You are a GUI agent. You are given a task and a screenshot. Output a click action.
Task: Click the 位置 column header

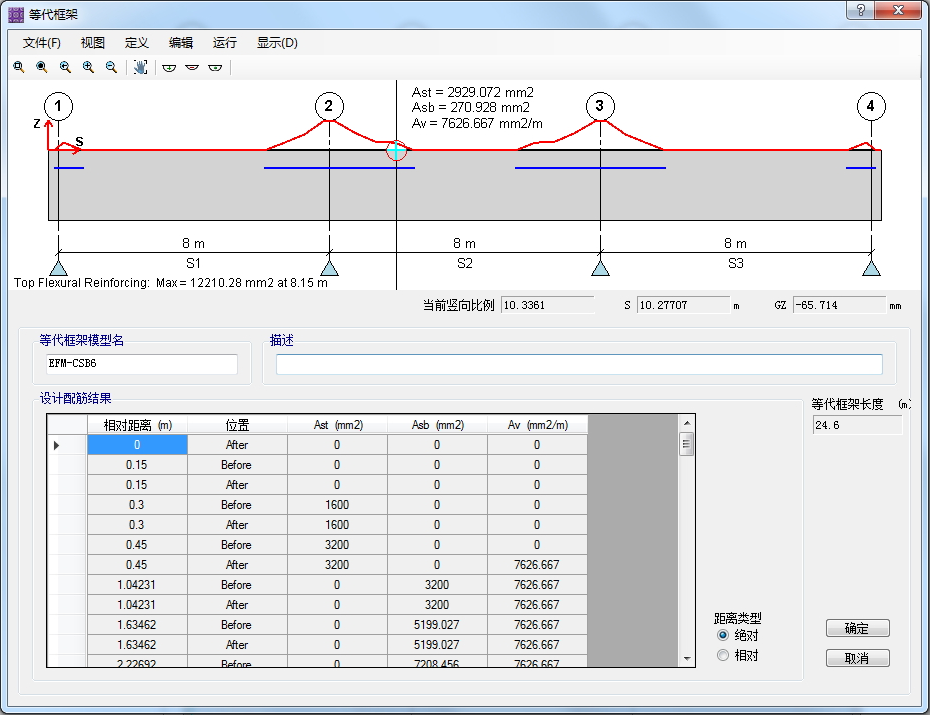click(x=237, y=425)
